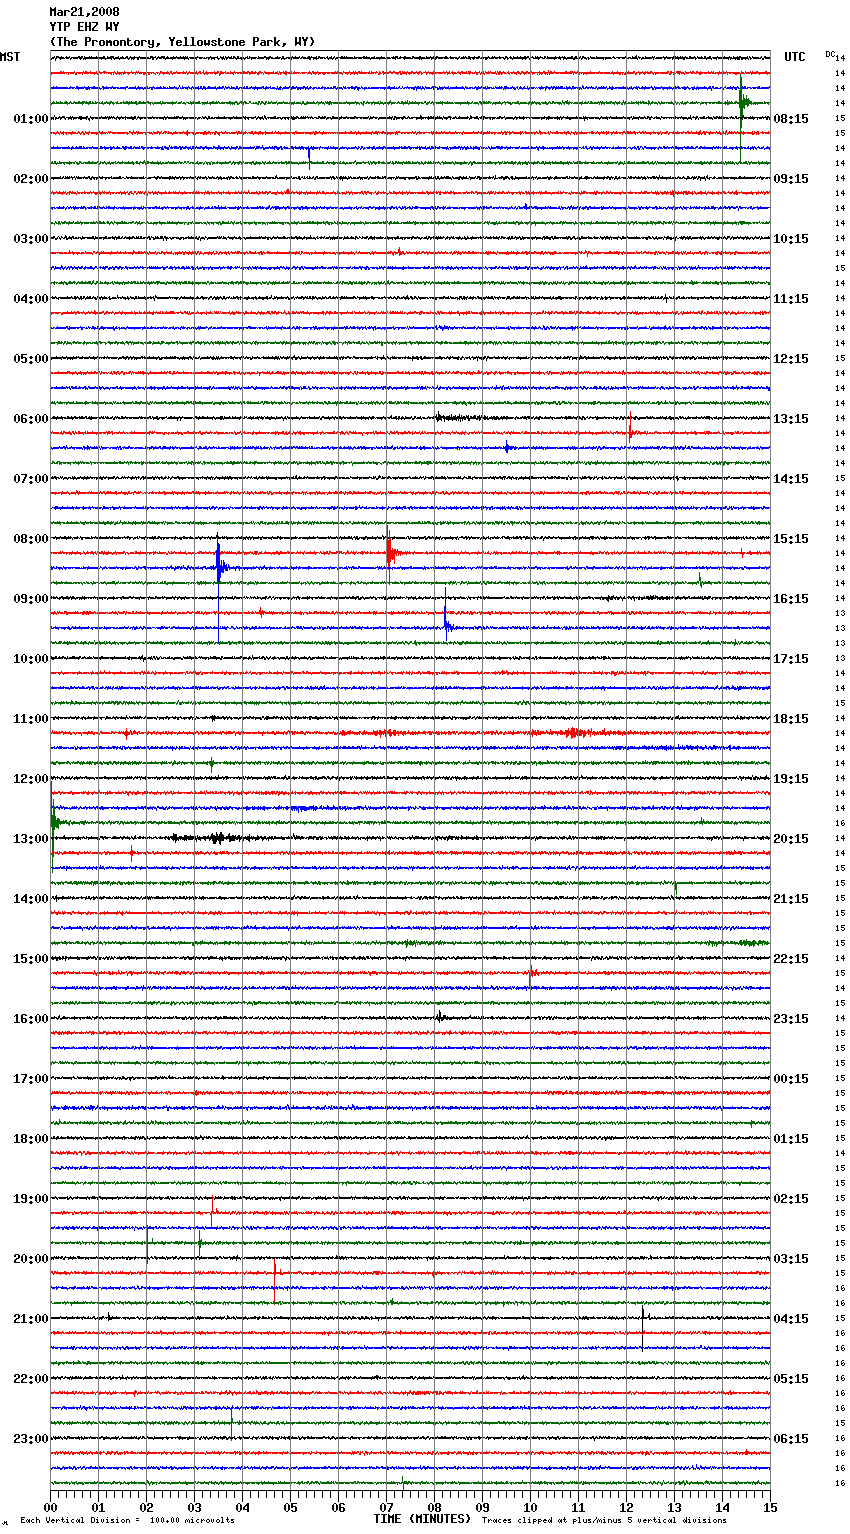Click the TIME (MINUTES) axis label
The height and width of the screenshot is (1534, 850).
point(422,1519)
